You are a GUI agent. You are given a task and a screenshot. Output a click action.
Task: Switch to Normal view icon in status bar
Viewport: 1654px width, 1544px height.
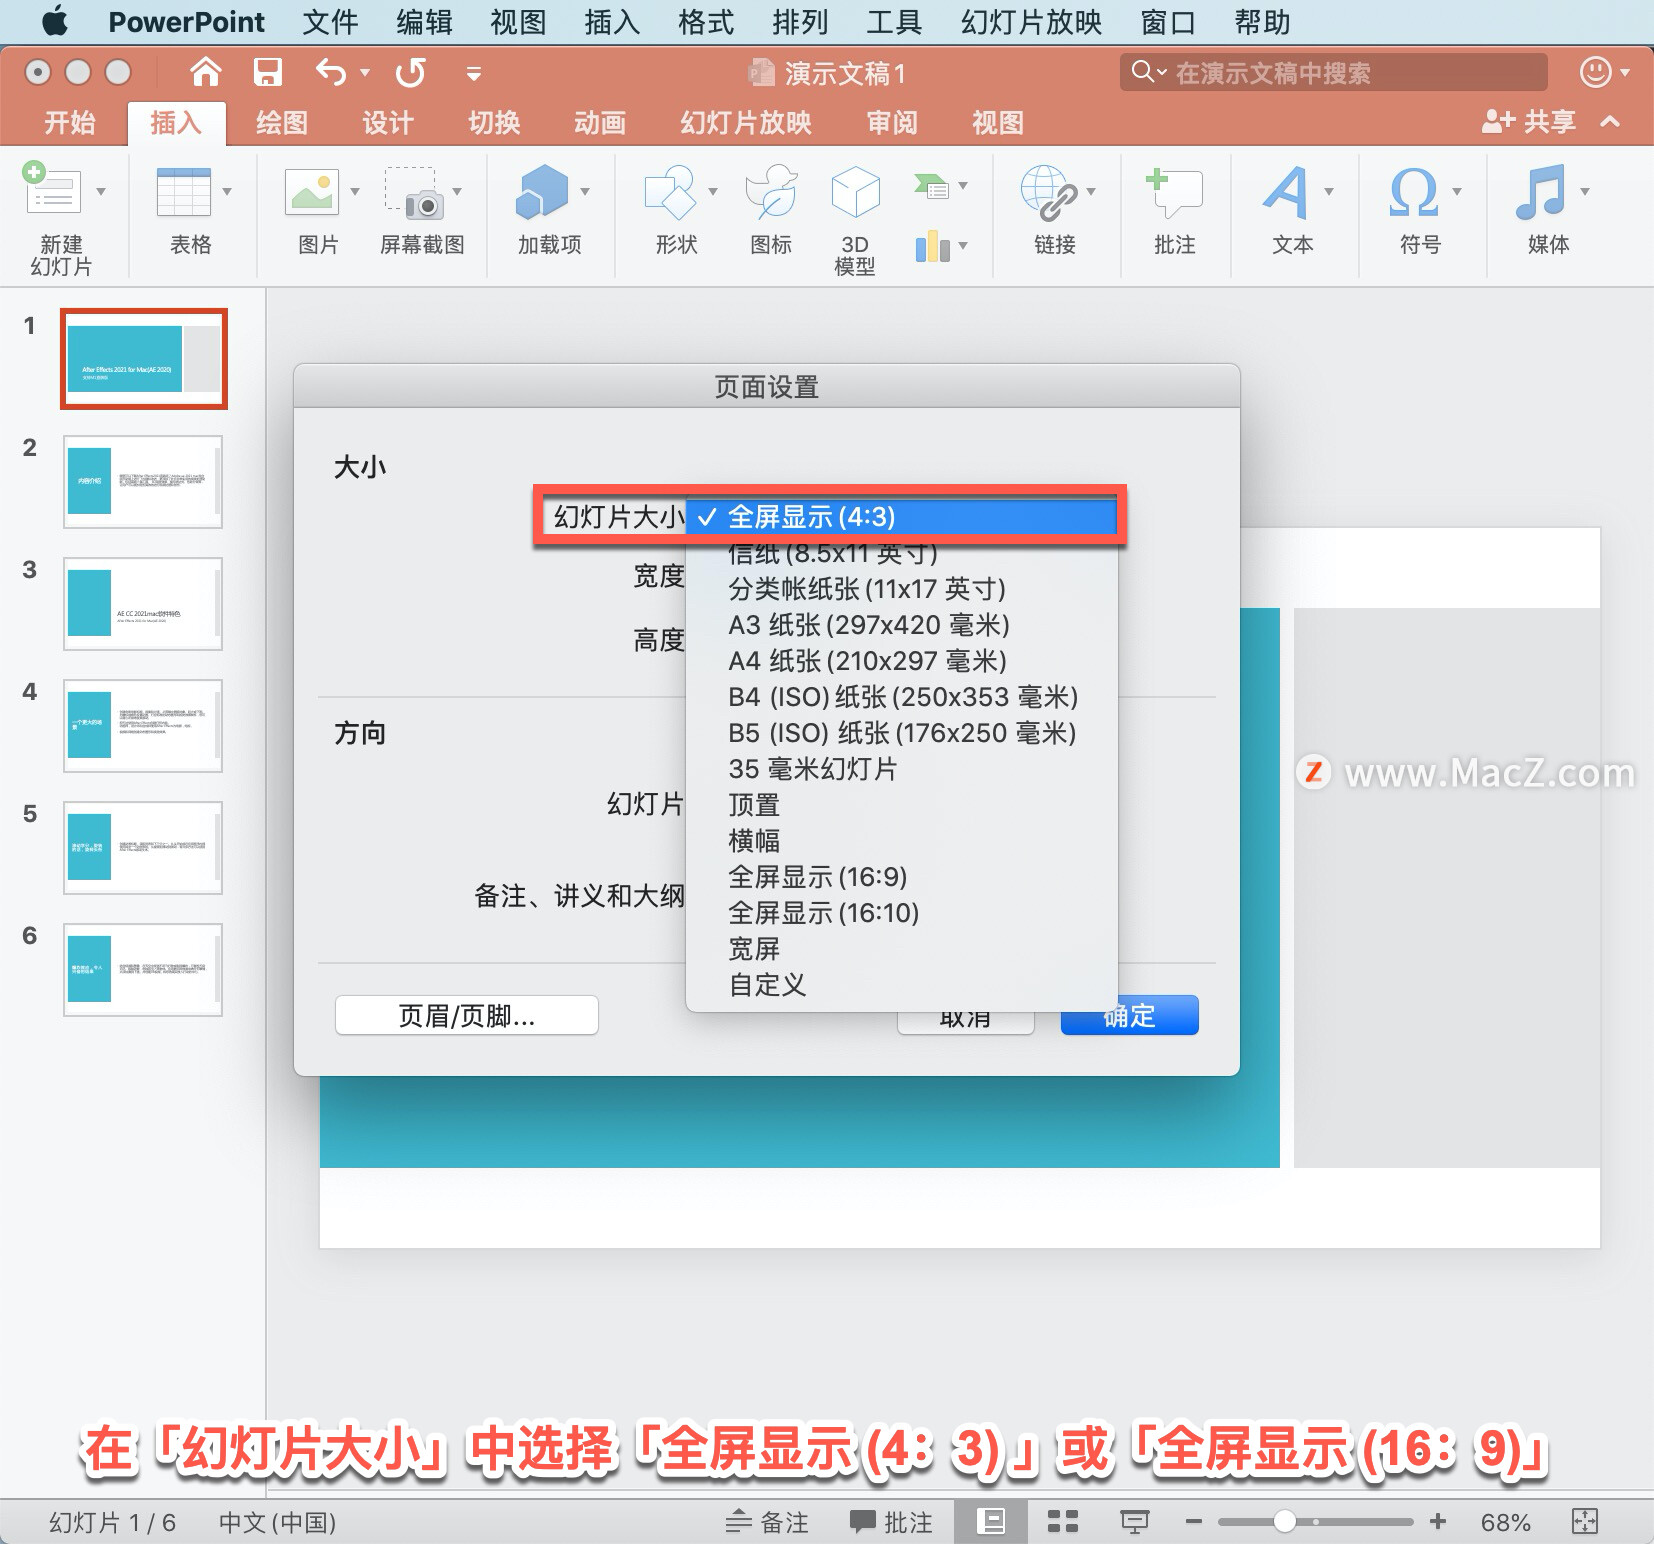[x=990, y=1522]
